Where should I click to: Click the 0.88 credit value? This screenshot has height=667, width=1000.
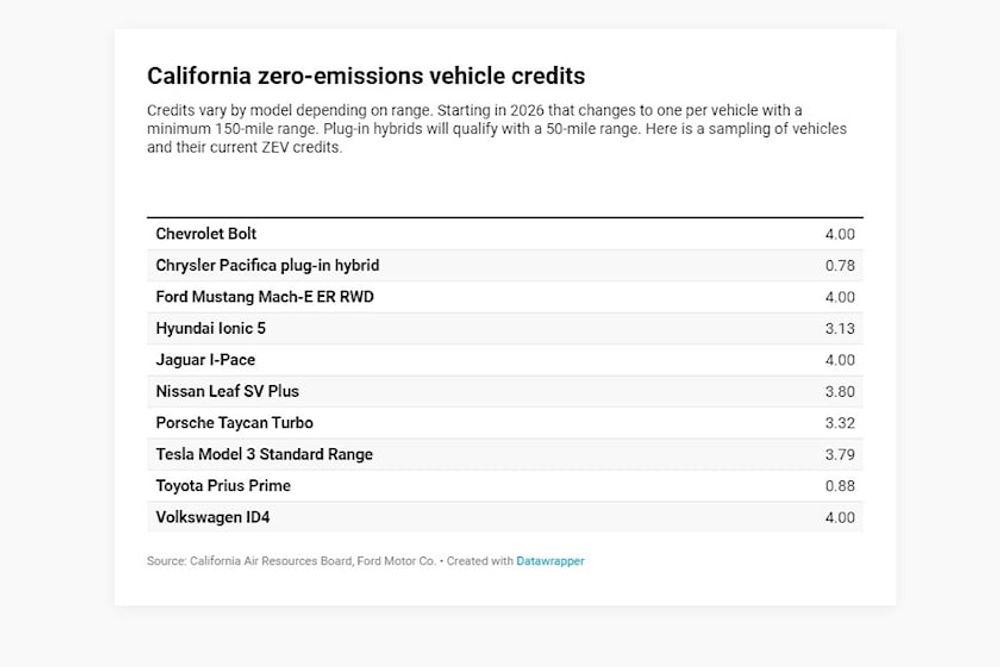pyautogui.click(x=840, y=486)
